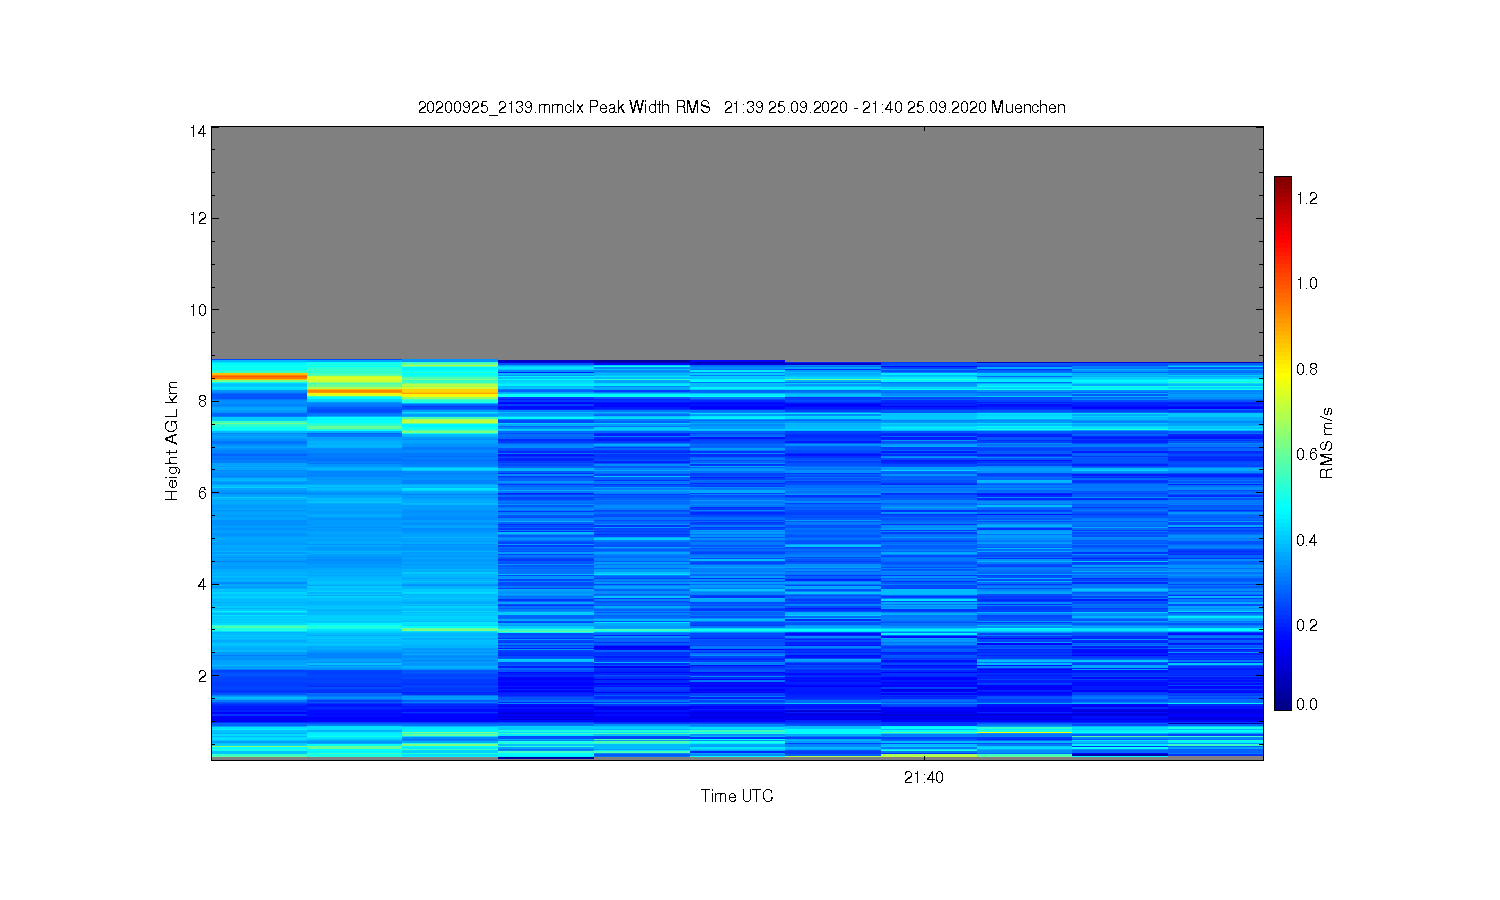Viewport: 1500px width, 900px height.
Task: Click the colorbar gradient strip
Action: point(1283,443)
